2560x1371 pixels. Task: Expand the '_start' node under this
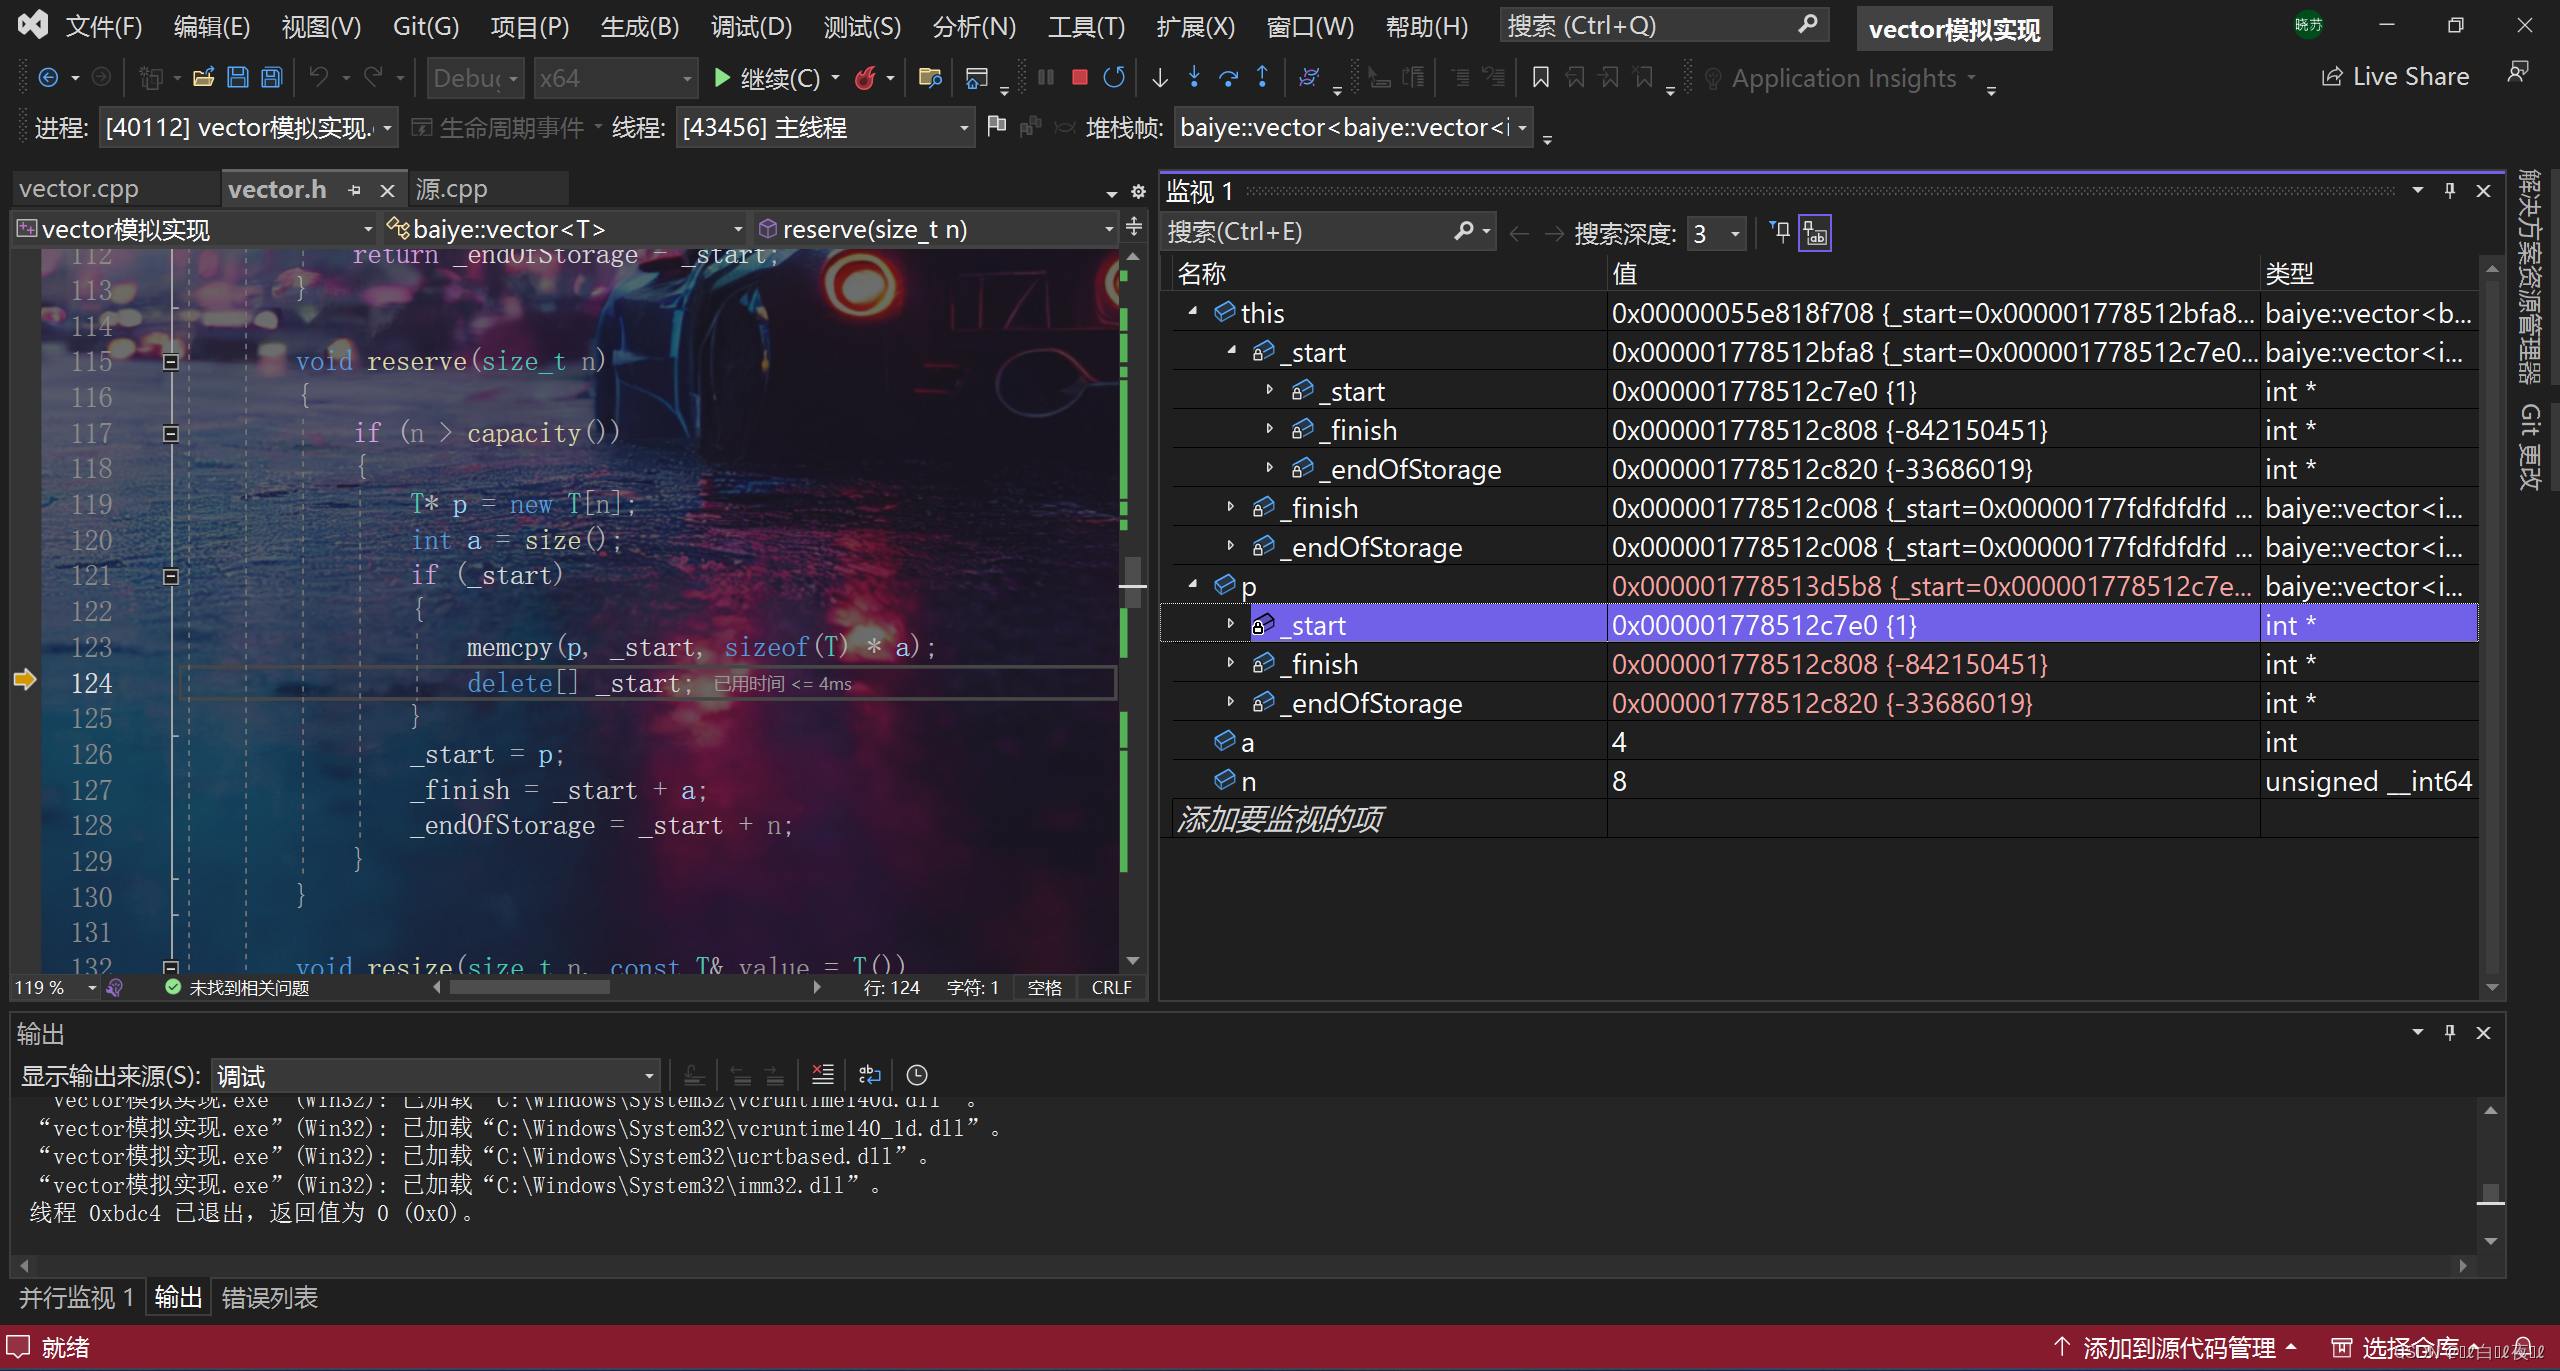1233,350
